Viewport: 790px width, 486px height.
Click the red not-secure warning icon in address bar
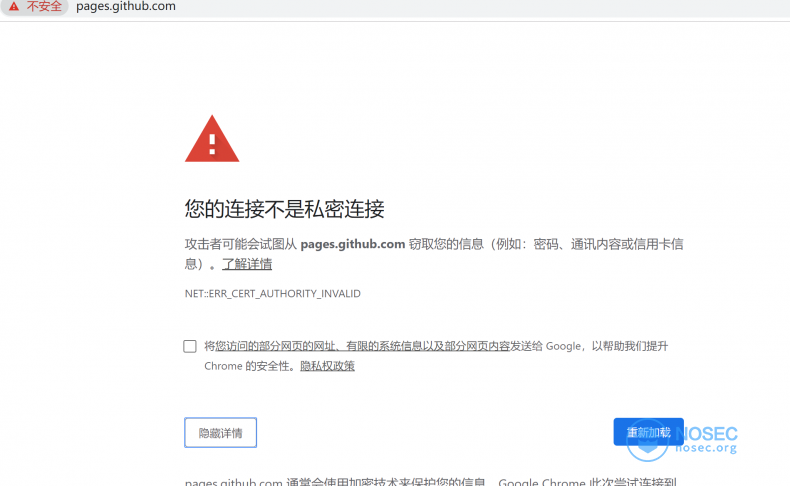pyautogui.click(x=14, y=6)
